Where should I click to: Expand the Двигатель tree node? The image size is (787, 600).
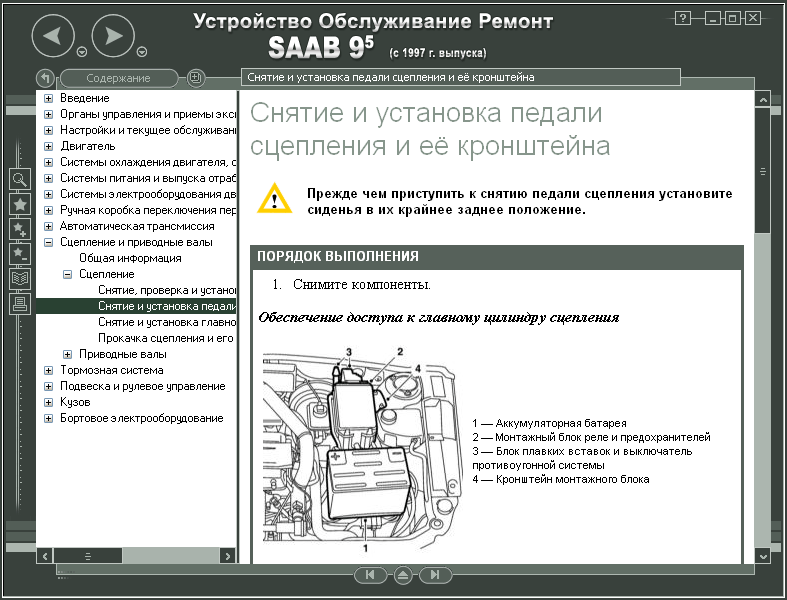[48, 146]
